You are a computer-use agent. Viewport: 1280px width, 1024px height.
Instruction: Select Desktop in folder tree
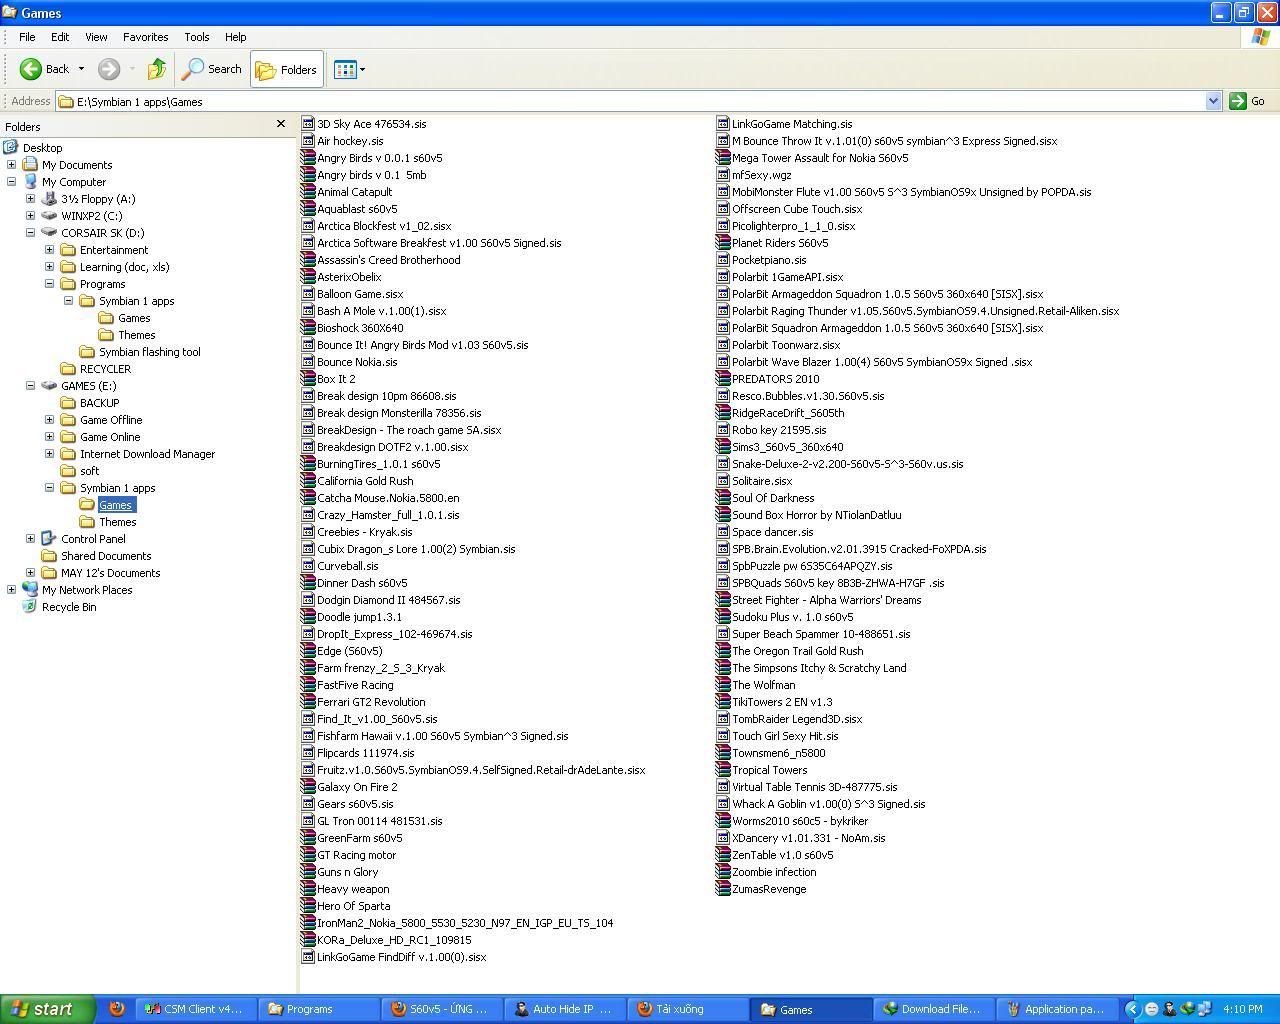(42, 148)
